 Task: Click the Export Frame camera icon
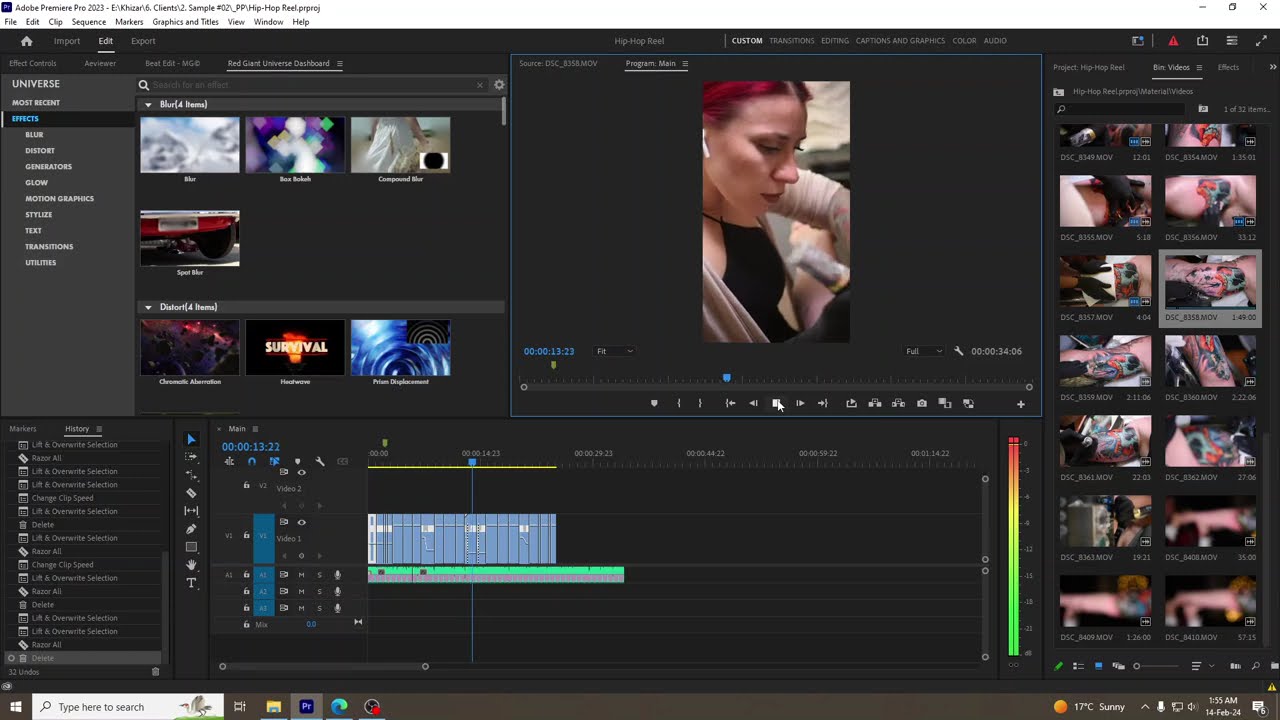coord(921,403)
